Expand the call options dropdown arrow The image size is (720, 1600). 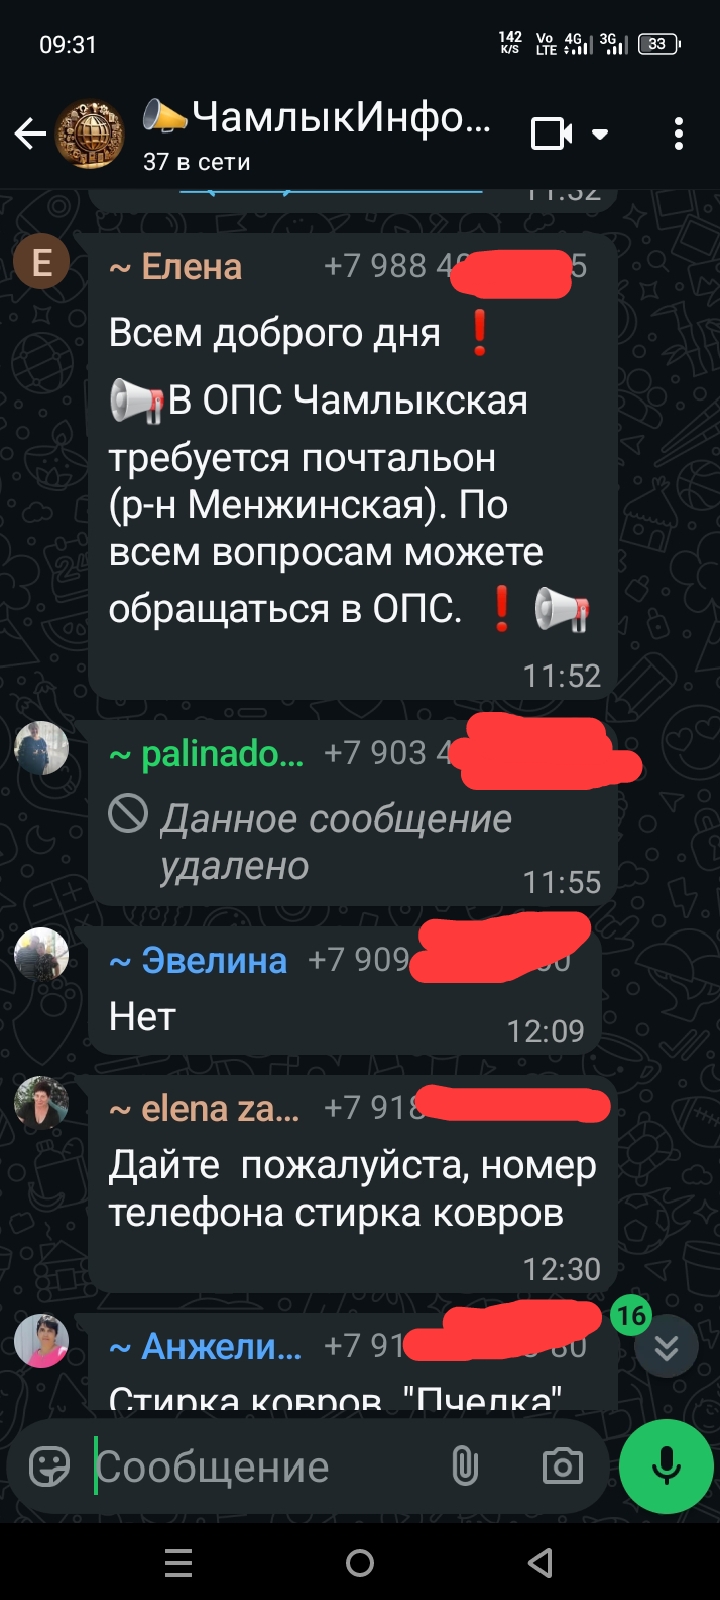click(x=600, y=134)
